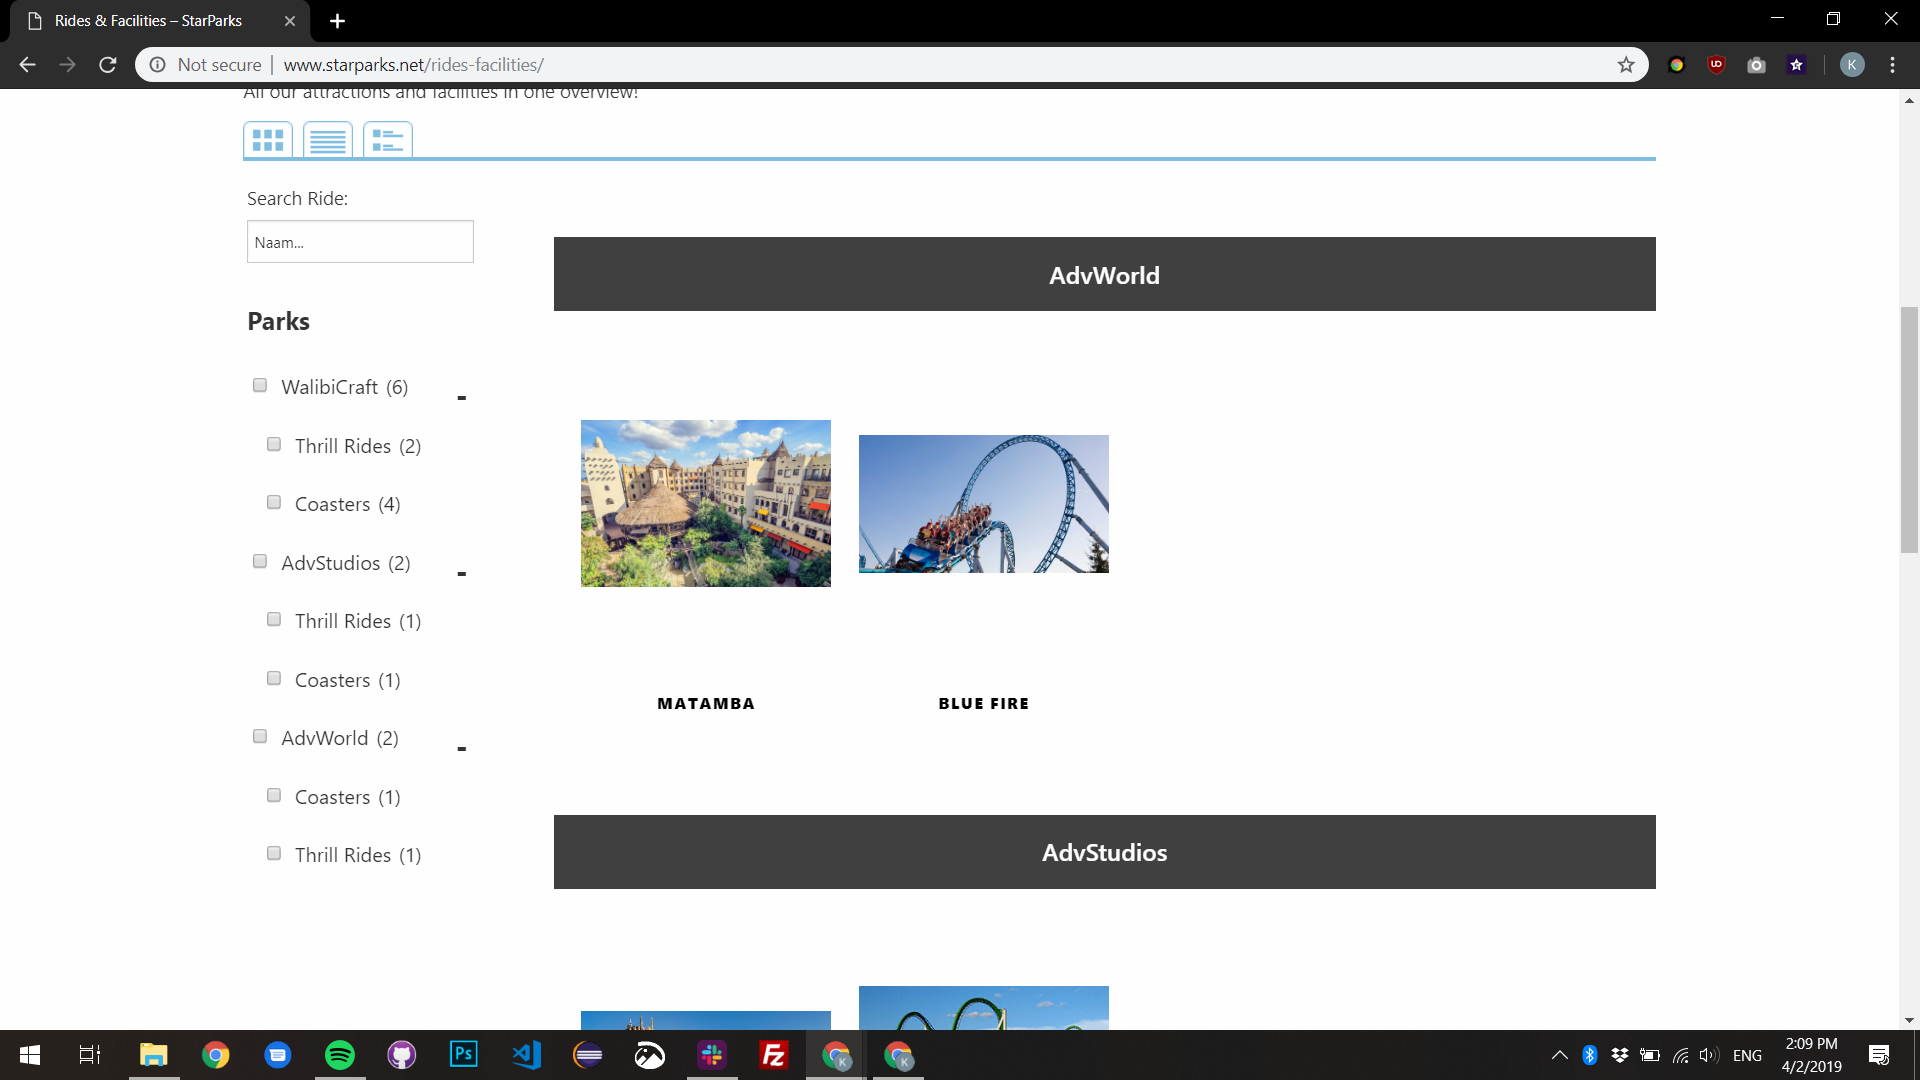Image resolution: width=1920 pixels, height=1080 pixels.
Task: Tick Thrill Rides (1) under AdvWorld
Action: (274, 853)
